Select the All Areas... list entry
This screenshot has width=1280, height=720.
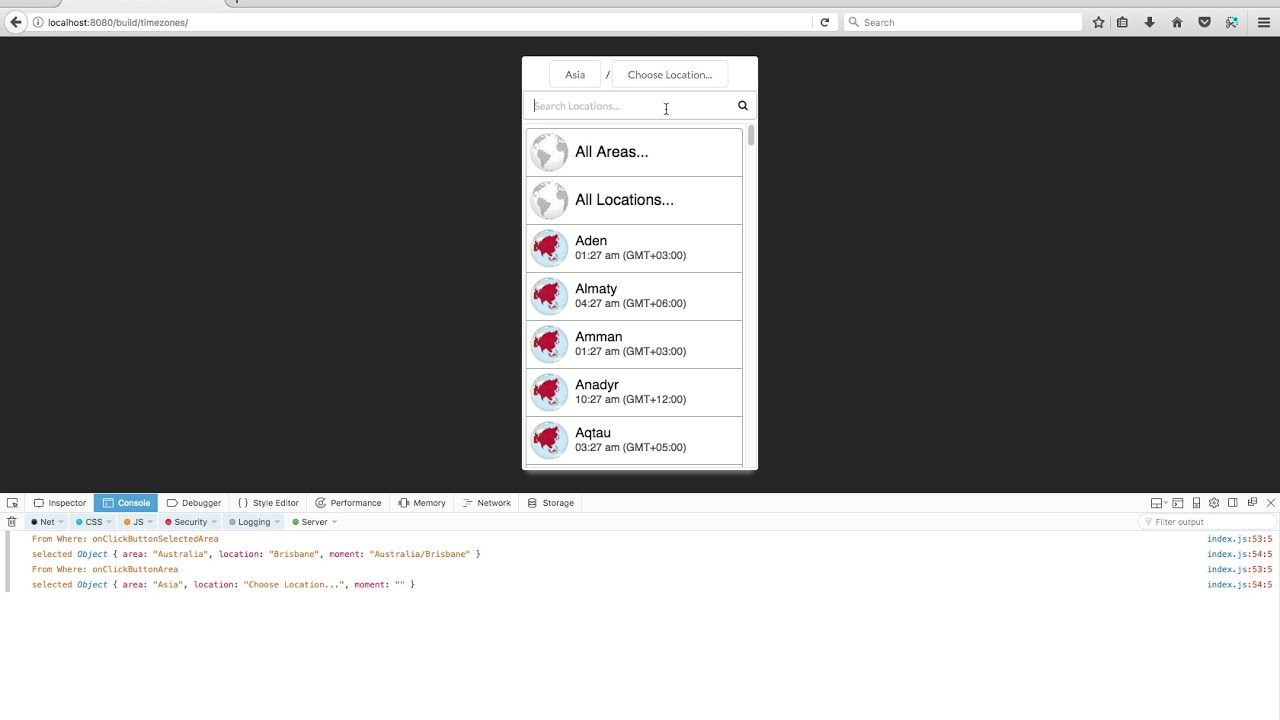coord(634,152)
